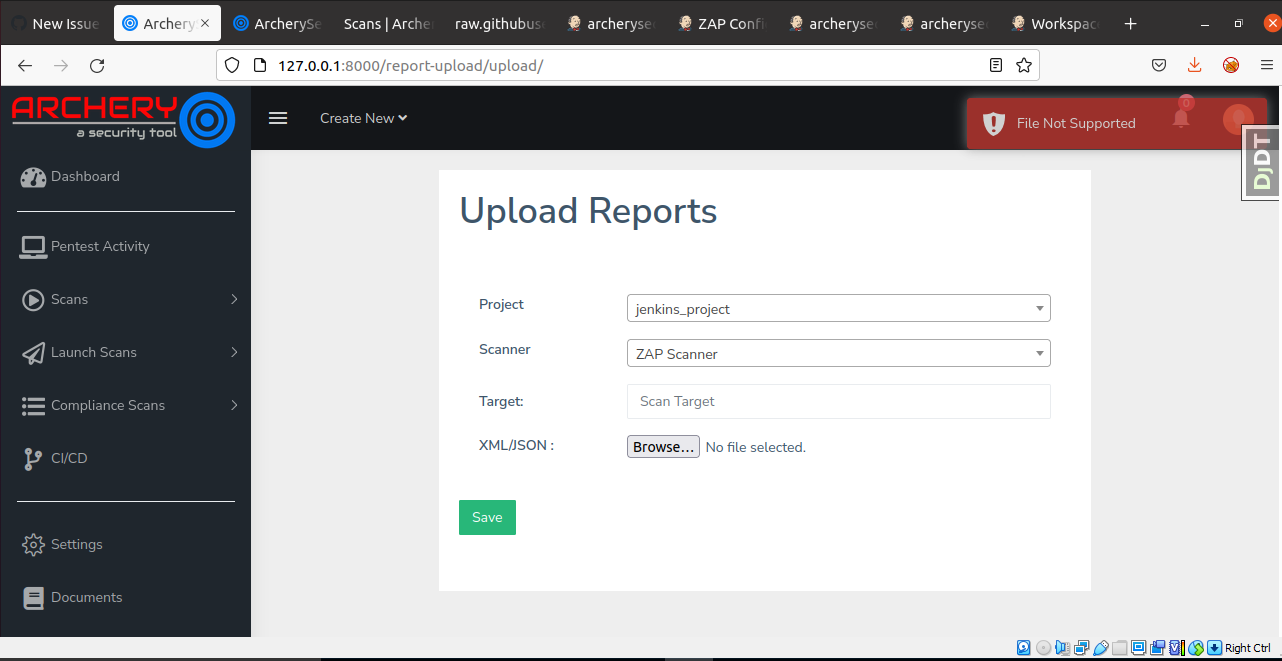The height and width of the screenshot is (661, 1282).
Task: Click the Launch Scans paper-plane icon
Action: 33,352
